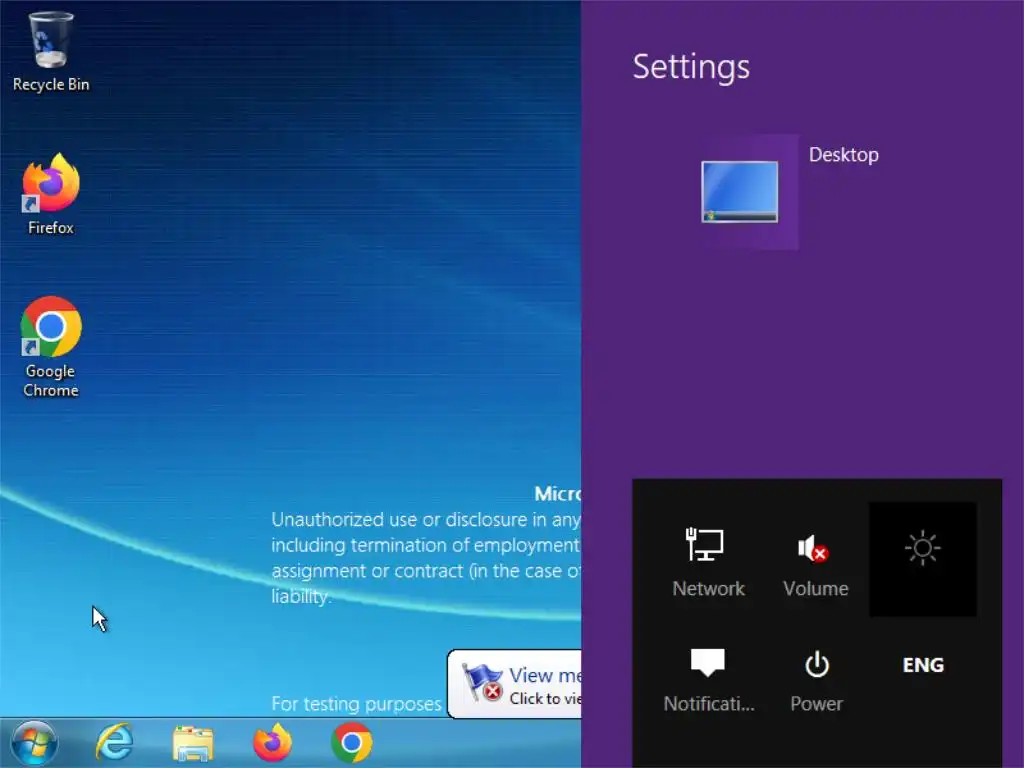
Task: Launch Firefox from the taskbar
Action: coord(272,743)
